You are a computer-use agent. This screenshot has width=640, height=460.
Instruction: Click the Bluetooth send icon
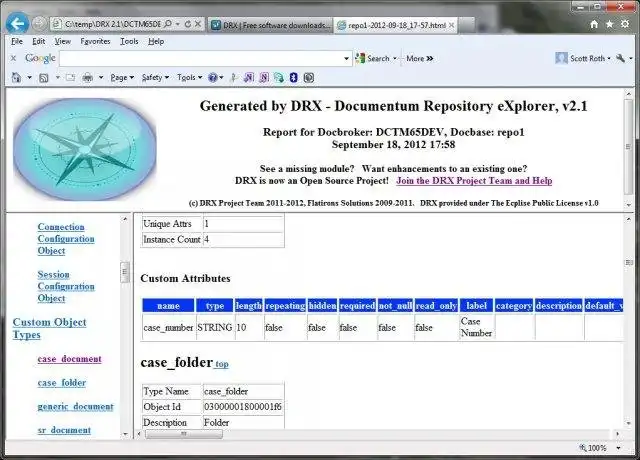[293, 78]
